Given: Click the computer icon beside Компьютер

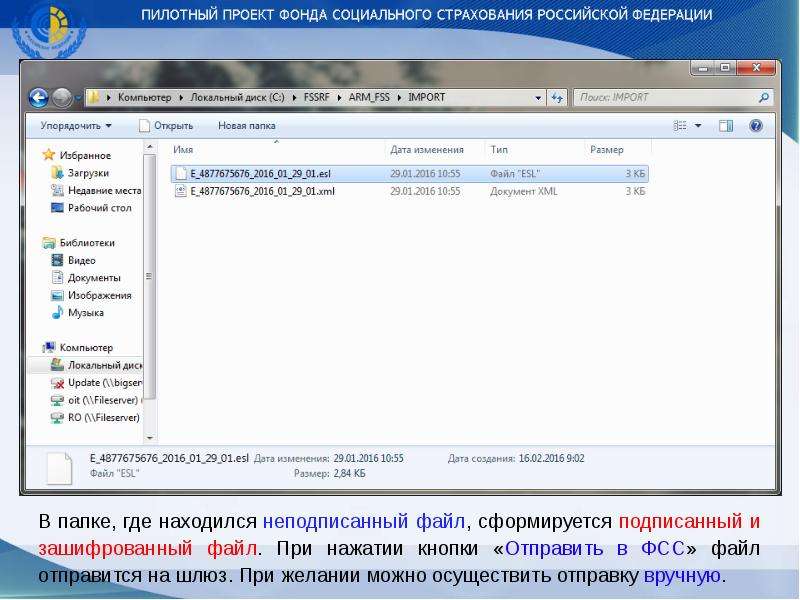Looking at the screenshot, I should pyautogui.click(x=48, y=347).
